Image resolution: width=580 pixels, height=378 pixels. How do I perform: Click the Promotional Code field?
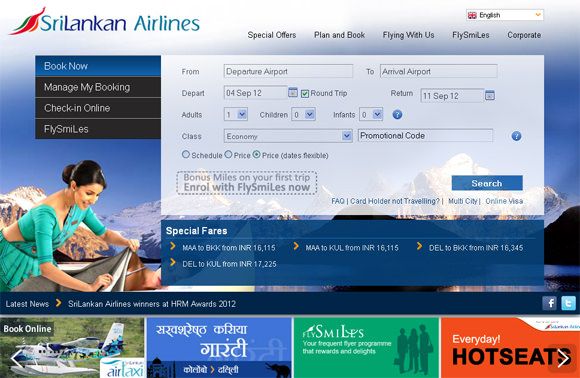(425, 136)
